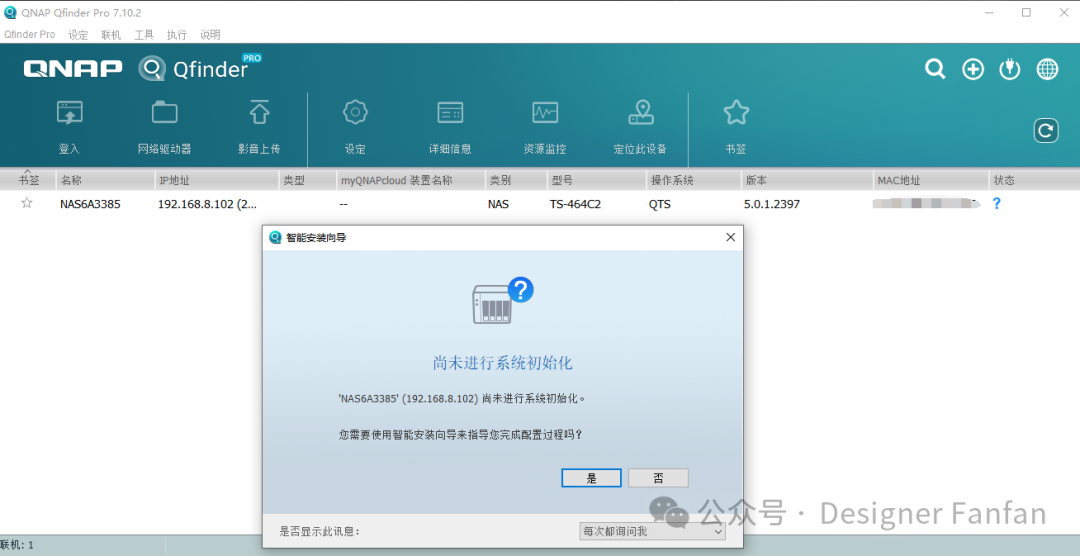
Task: Open the 工具 menu
Action: pyautogui.click(x=144, y=34)
